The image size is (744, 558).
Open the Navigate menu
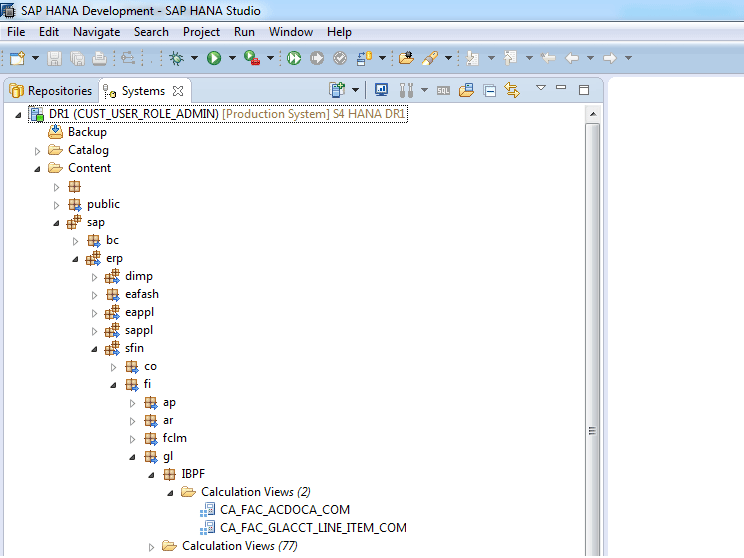(x=96, y=32)
